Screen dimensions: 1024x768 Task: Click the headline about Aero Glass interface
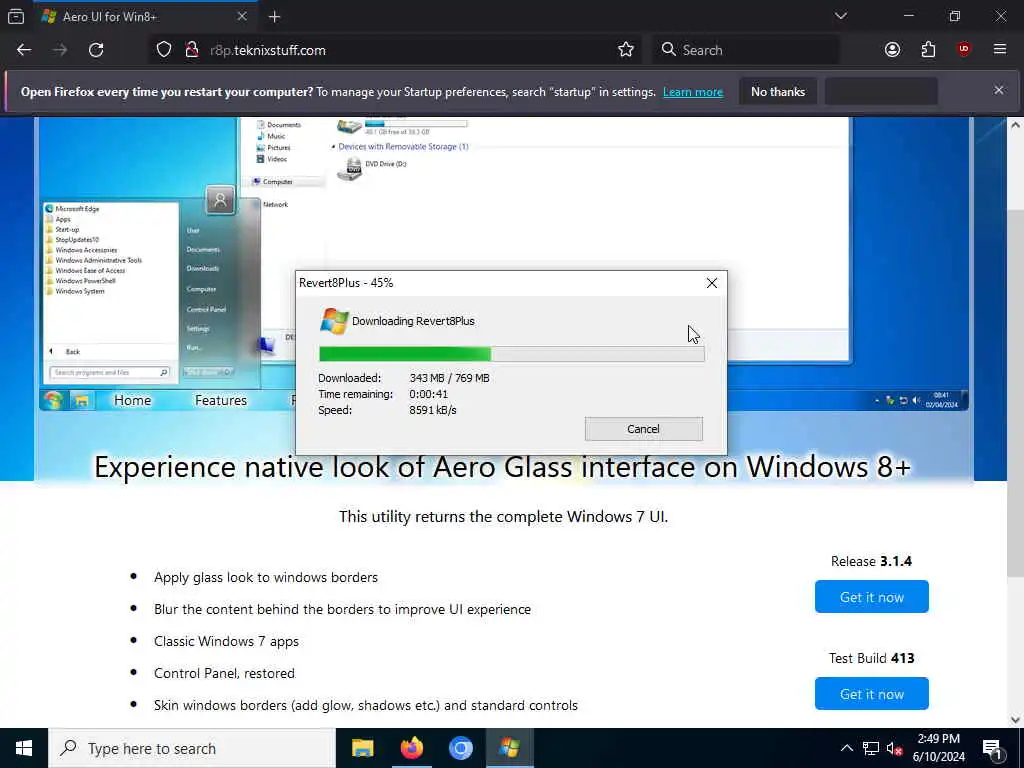click(x=502, y=467)
